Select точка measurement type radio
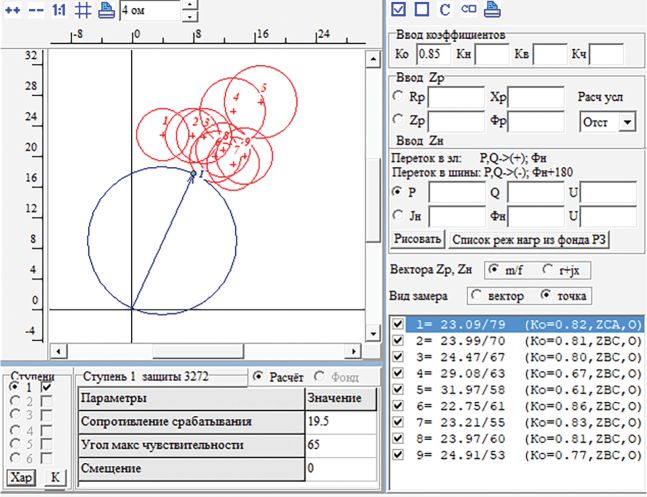This screenshot has width=647, height=497. point(546,295)
